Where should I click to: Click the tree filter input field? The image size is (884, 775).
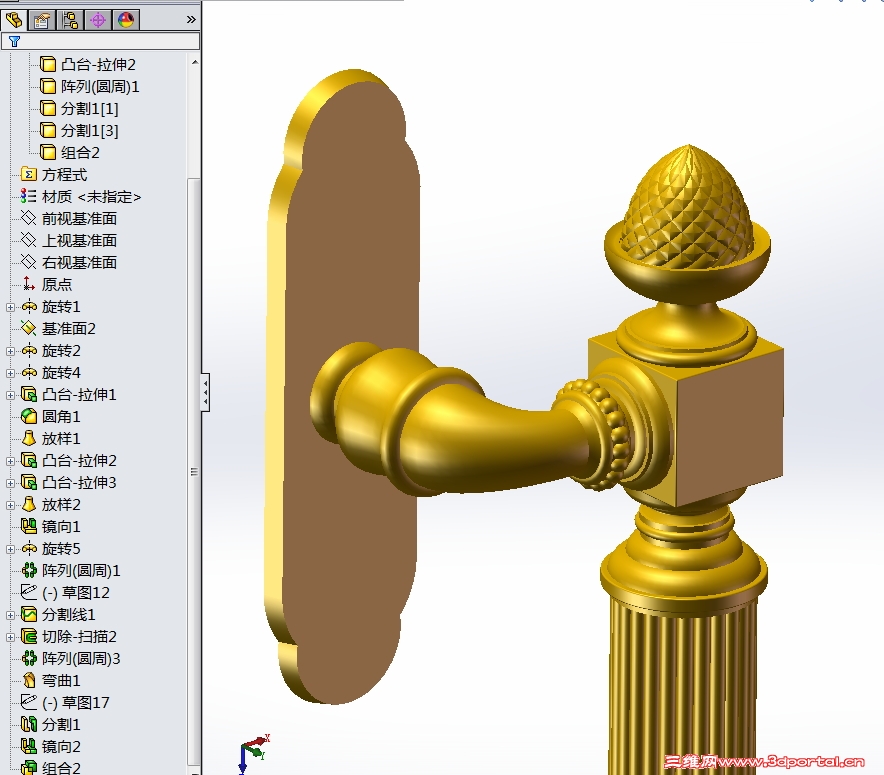coord(100,41)
